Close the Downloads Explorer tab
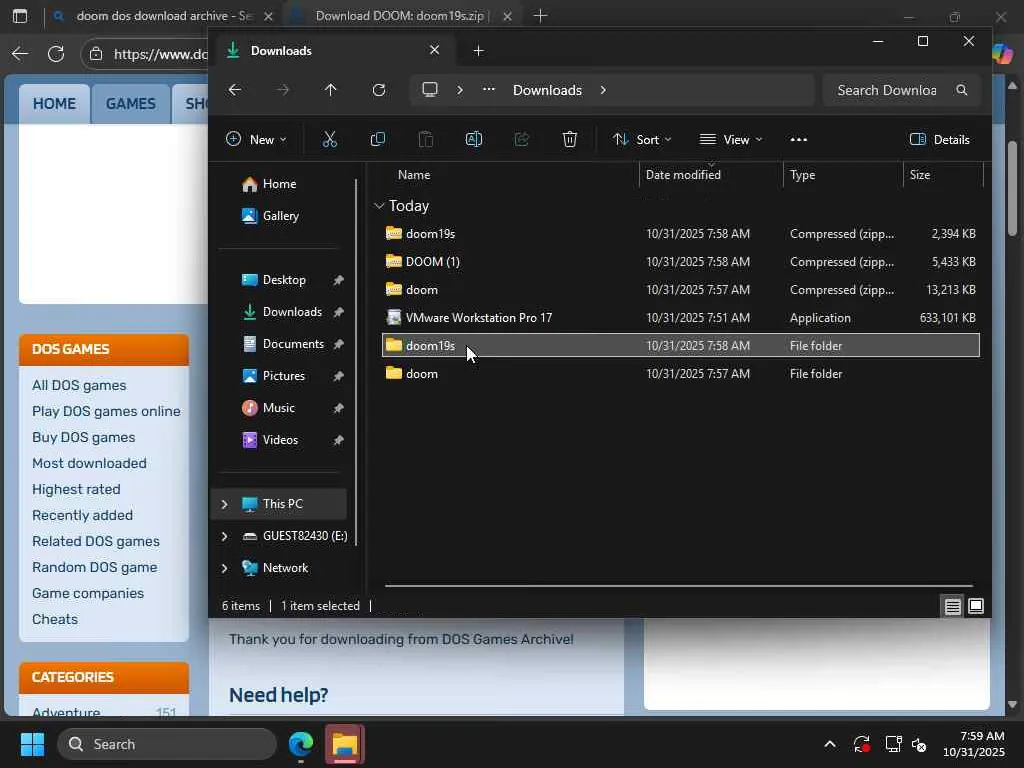1024x768 pixels. 434,50
